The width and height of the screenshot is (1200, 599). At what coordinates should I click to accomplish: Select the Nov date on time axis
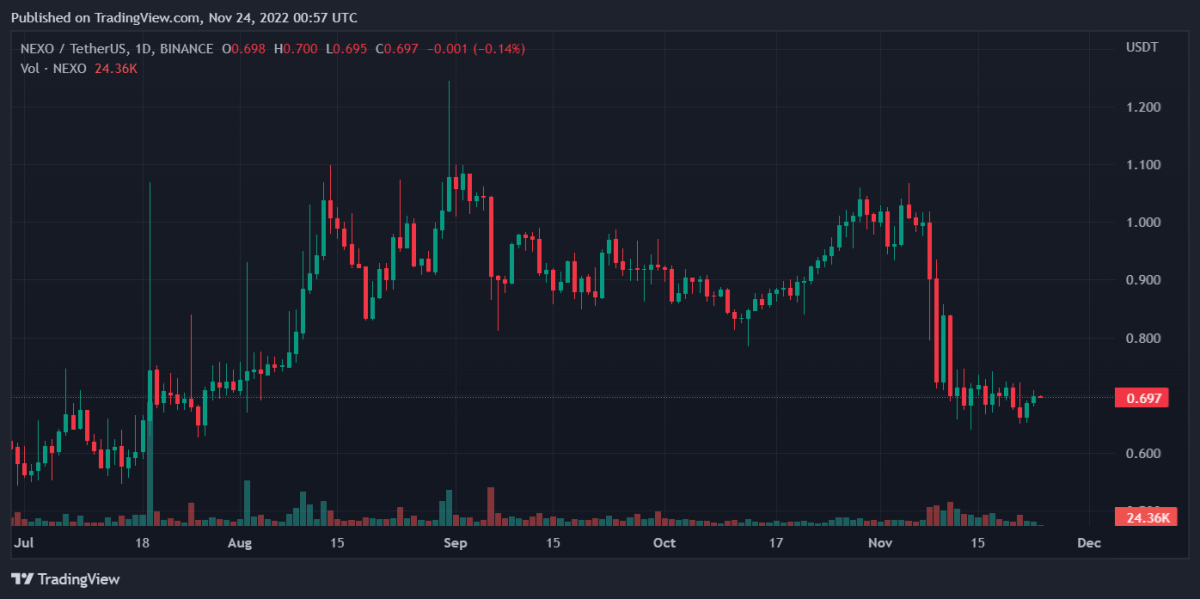pyautogui.click(x=880, y=543)
